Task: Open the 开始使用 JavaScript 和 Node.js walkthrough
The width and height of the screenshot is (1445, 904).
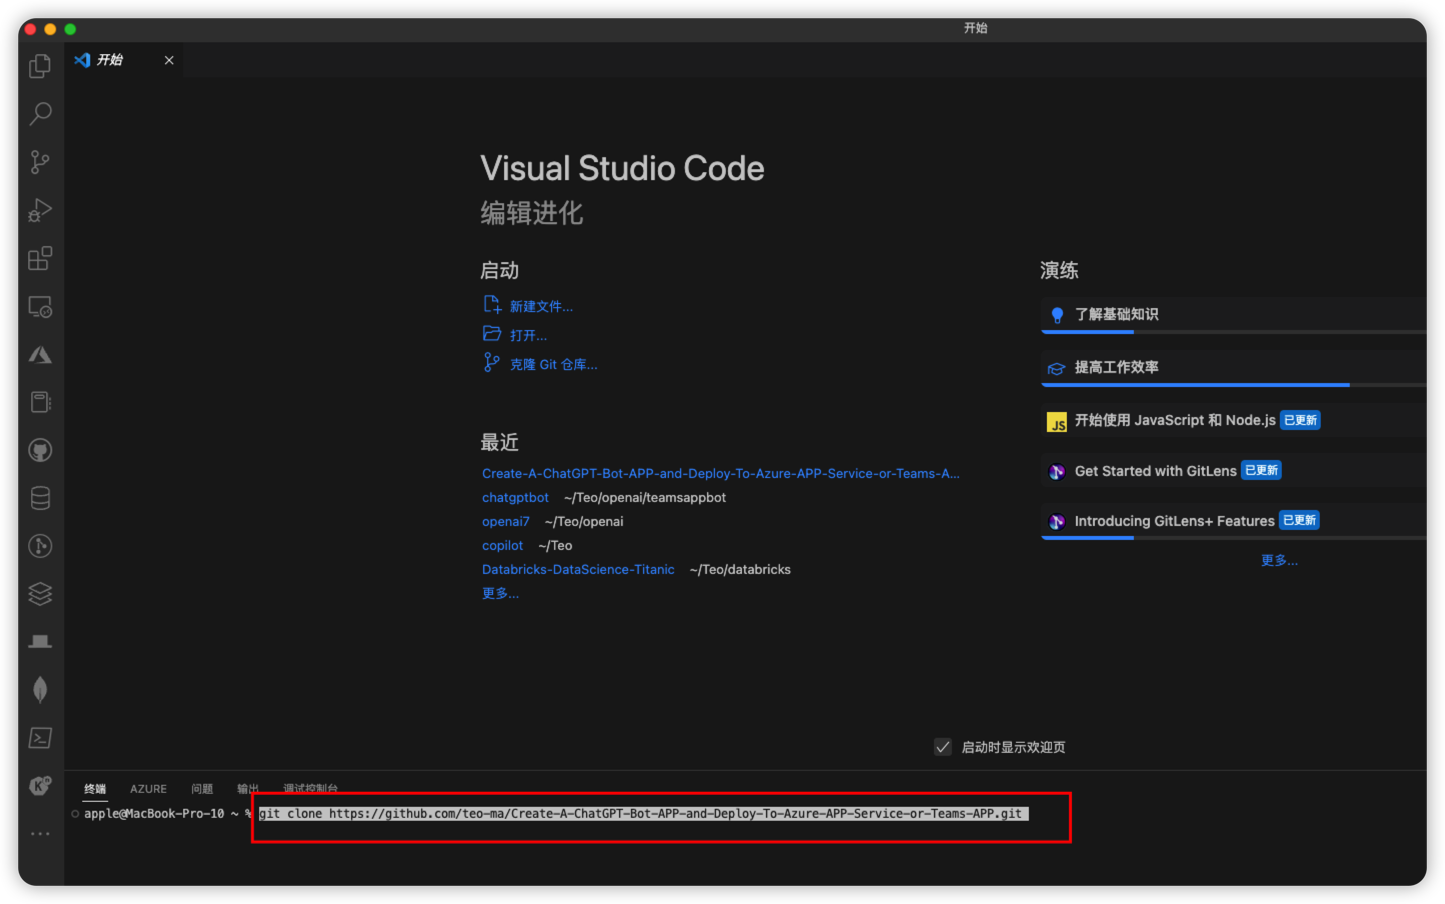Action: click(1233, 420)
